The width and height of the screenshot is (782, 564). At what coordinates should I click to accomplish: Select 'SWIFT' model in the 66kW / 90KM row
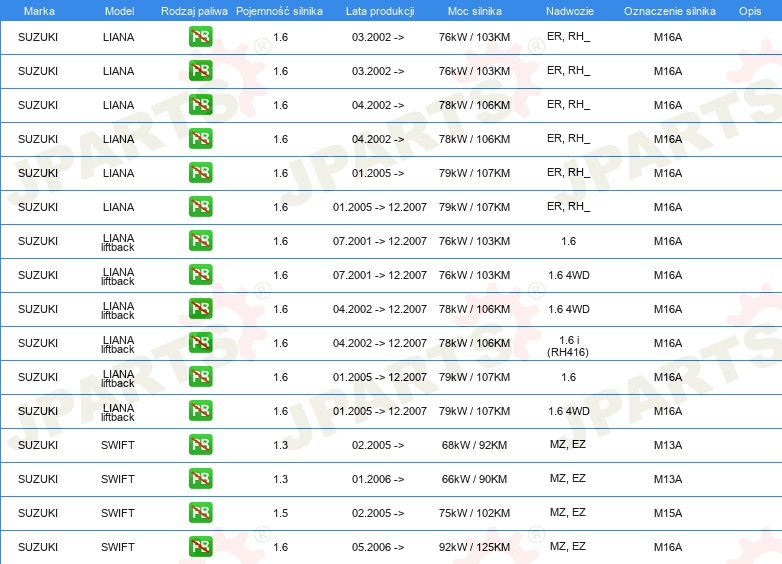click(118, 479)
